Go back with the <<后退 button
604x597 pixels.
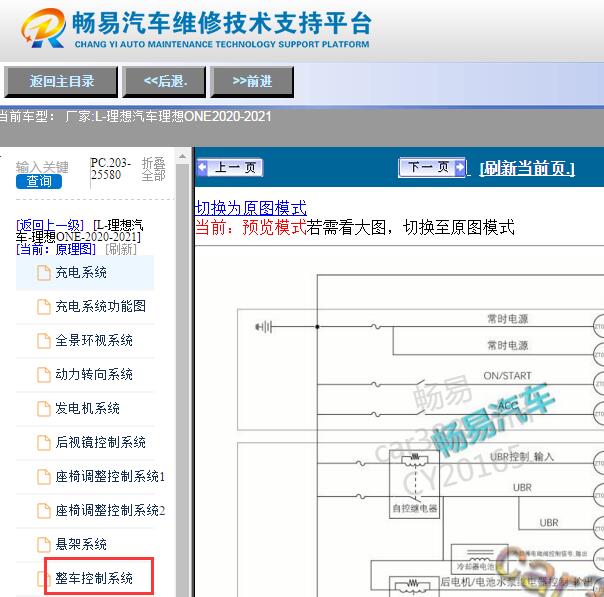tap(164, 81)
